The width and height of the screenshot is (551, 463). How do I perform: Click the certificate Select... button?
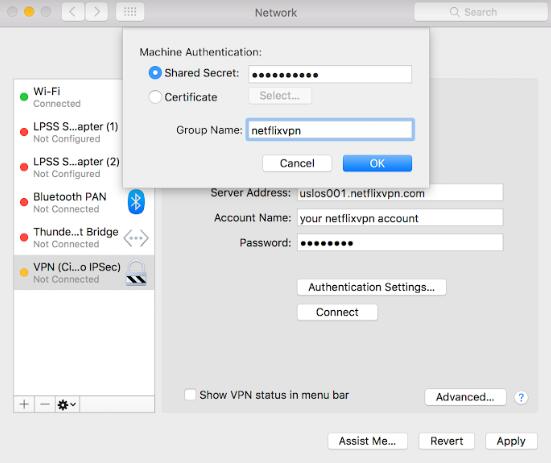point(280,96)
